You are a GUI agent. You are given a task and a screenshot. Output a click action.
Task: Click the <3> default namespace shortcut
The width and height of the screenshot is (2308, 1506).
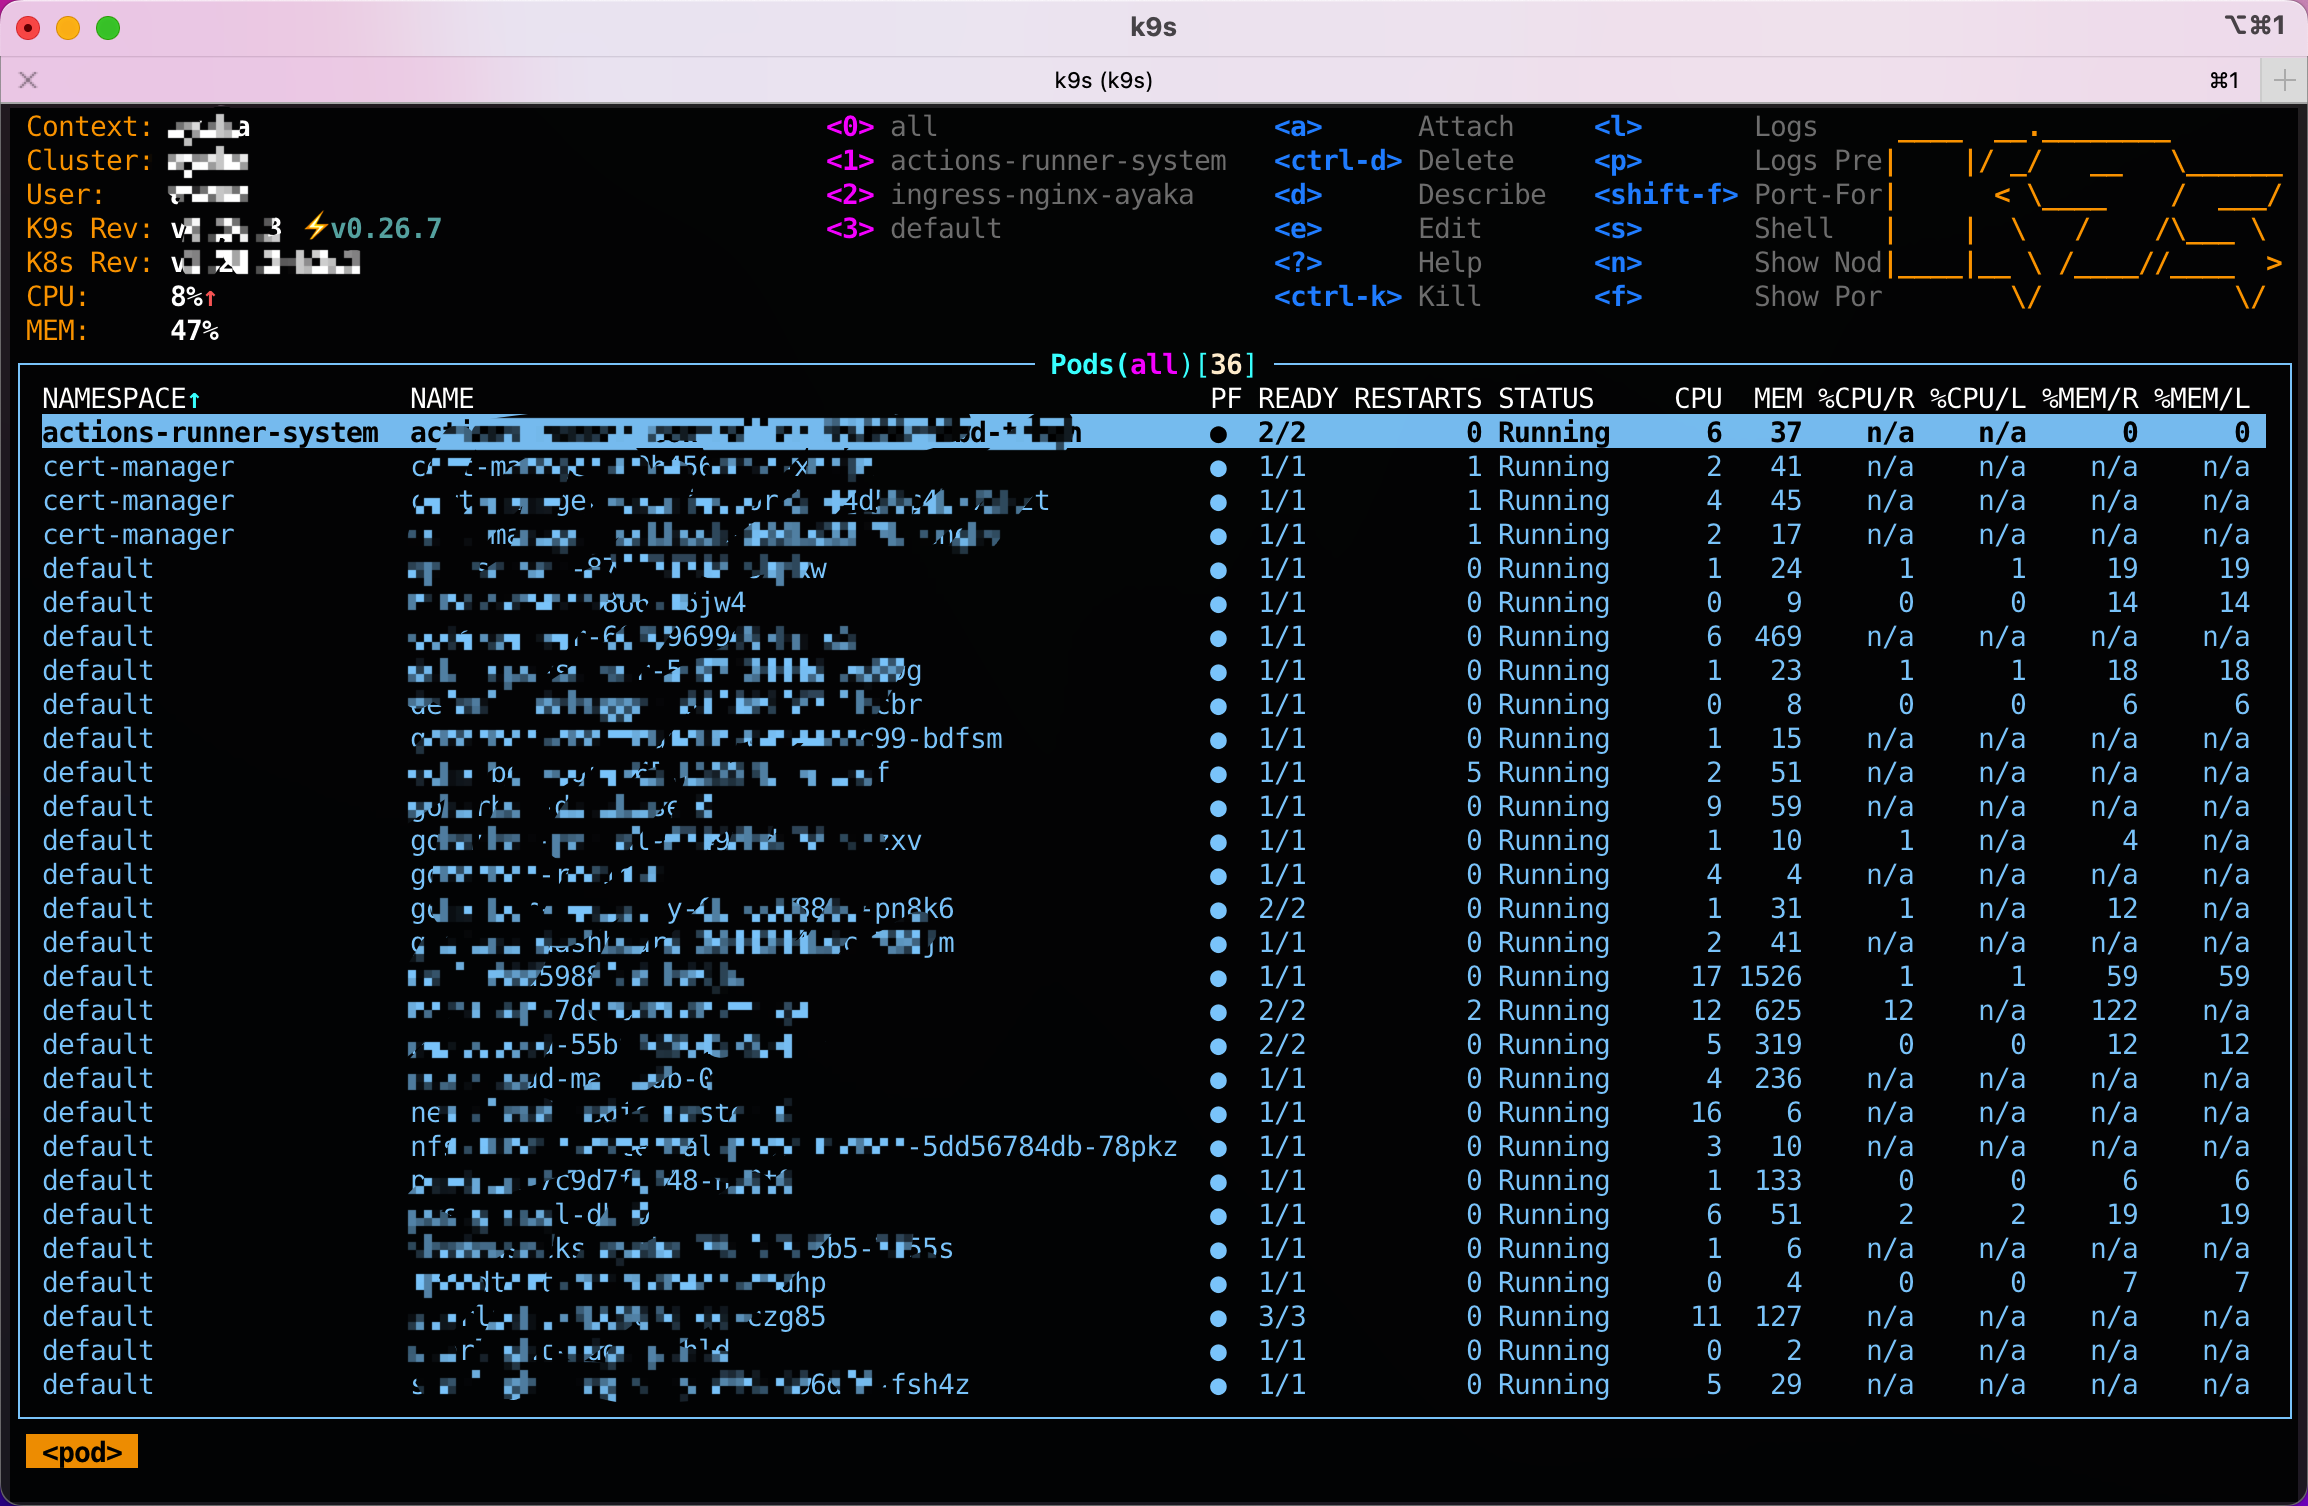913,229
